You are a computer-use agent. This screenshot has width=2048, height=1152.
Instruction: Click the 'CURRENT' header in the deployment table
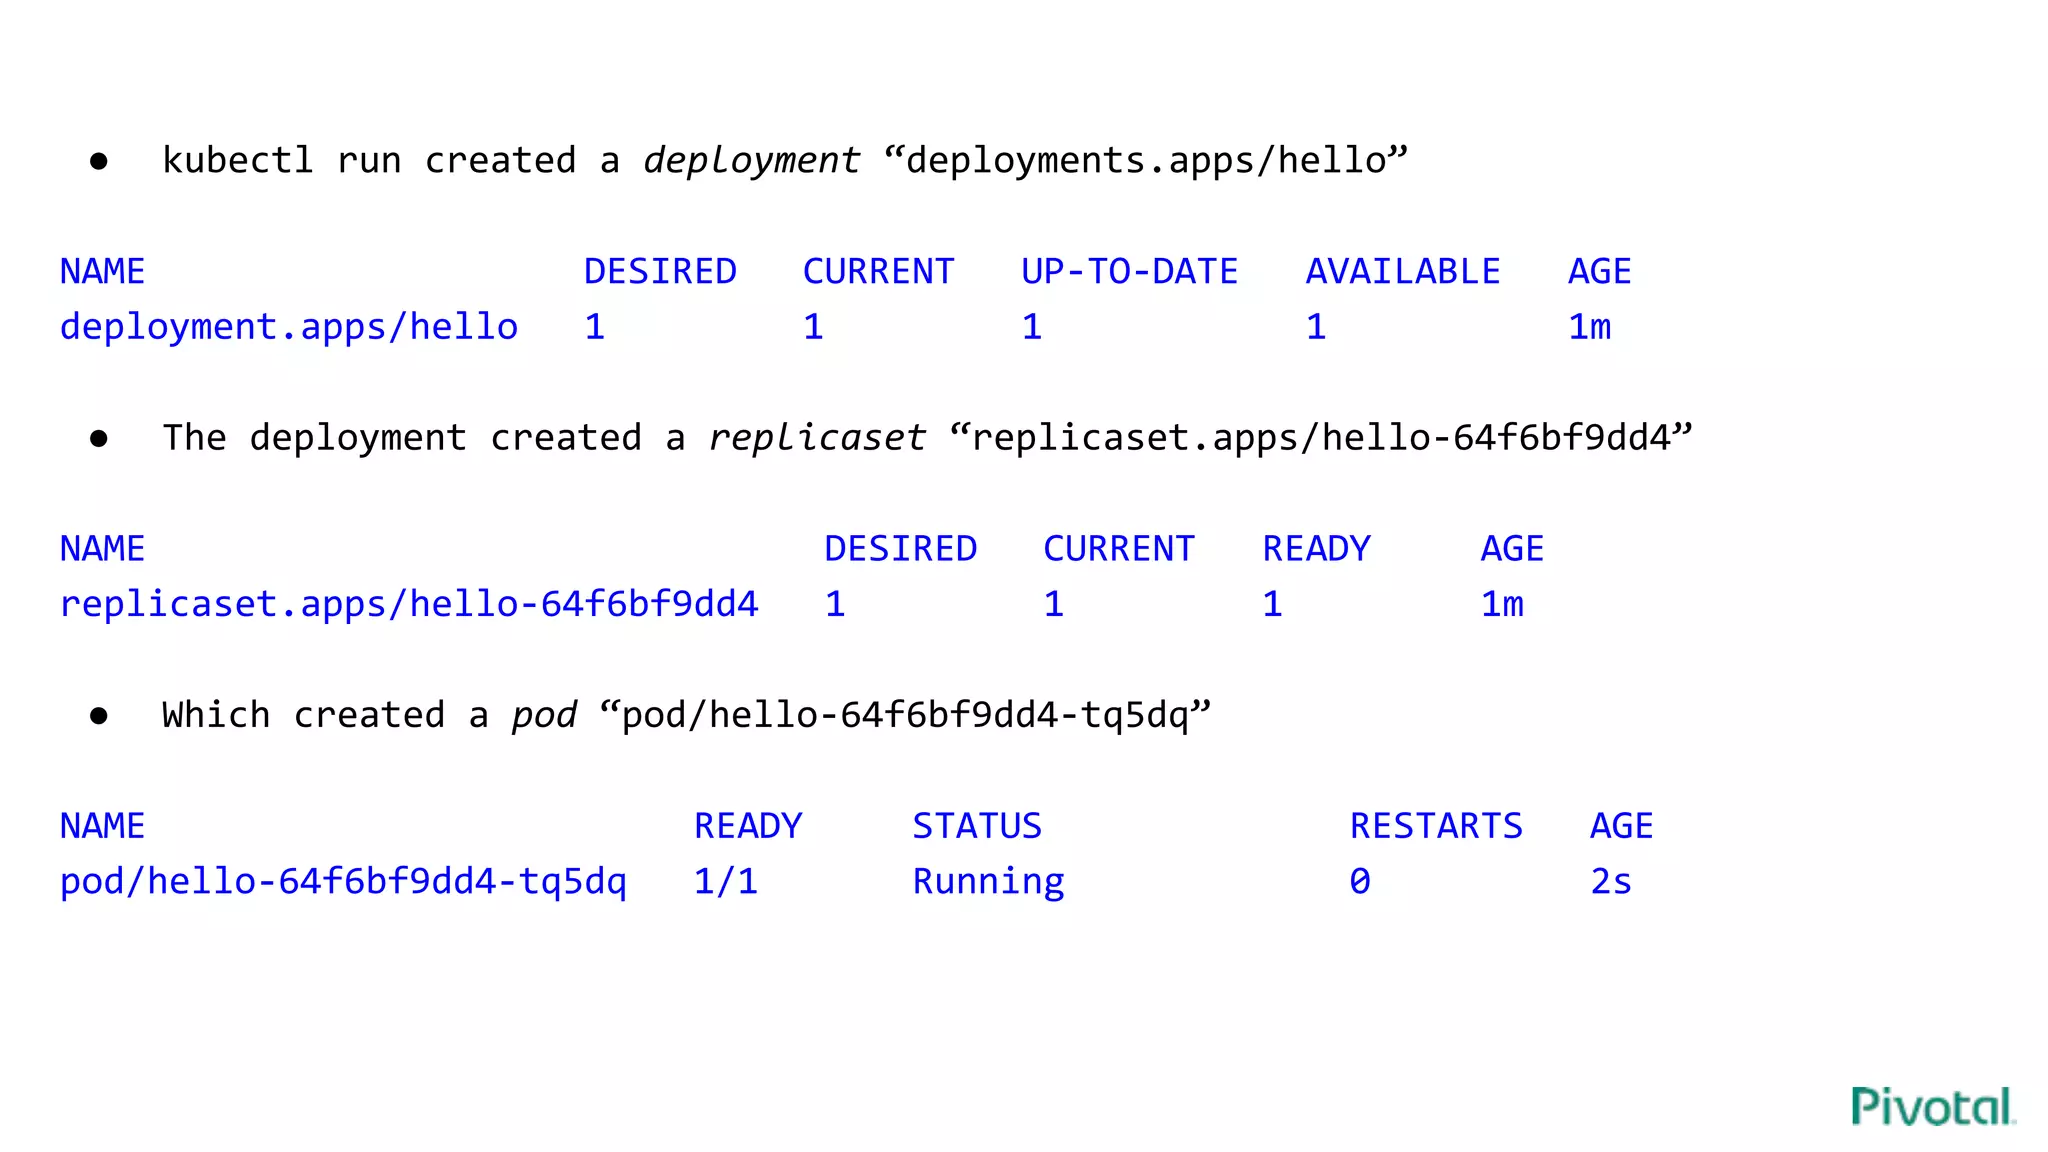(x=878, y=272)
